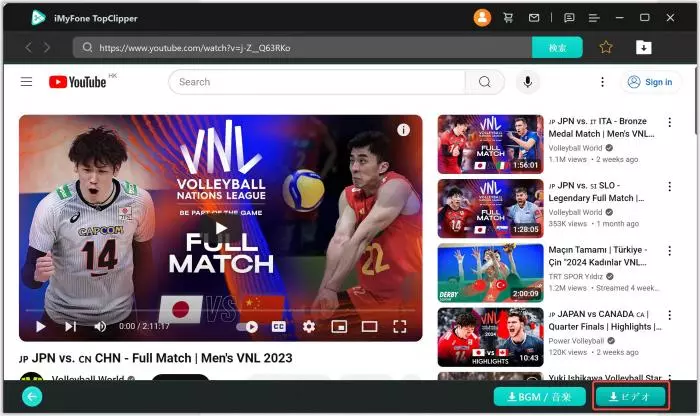
Task: Open options menu for JPN vs. SLO video
Action: click(669, 186)
